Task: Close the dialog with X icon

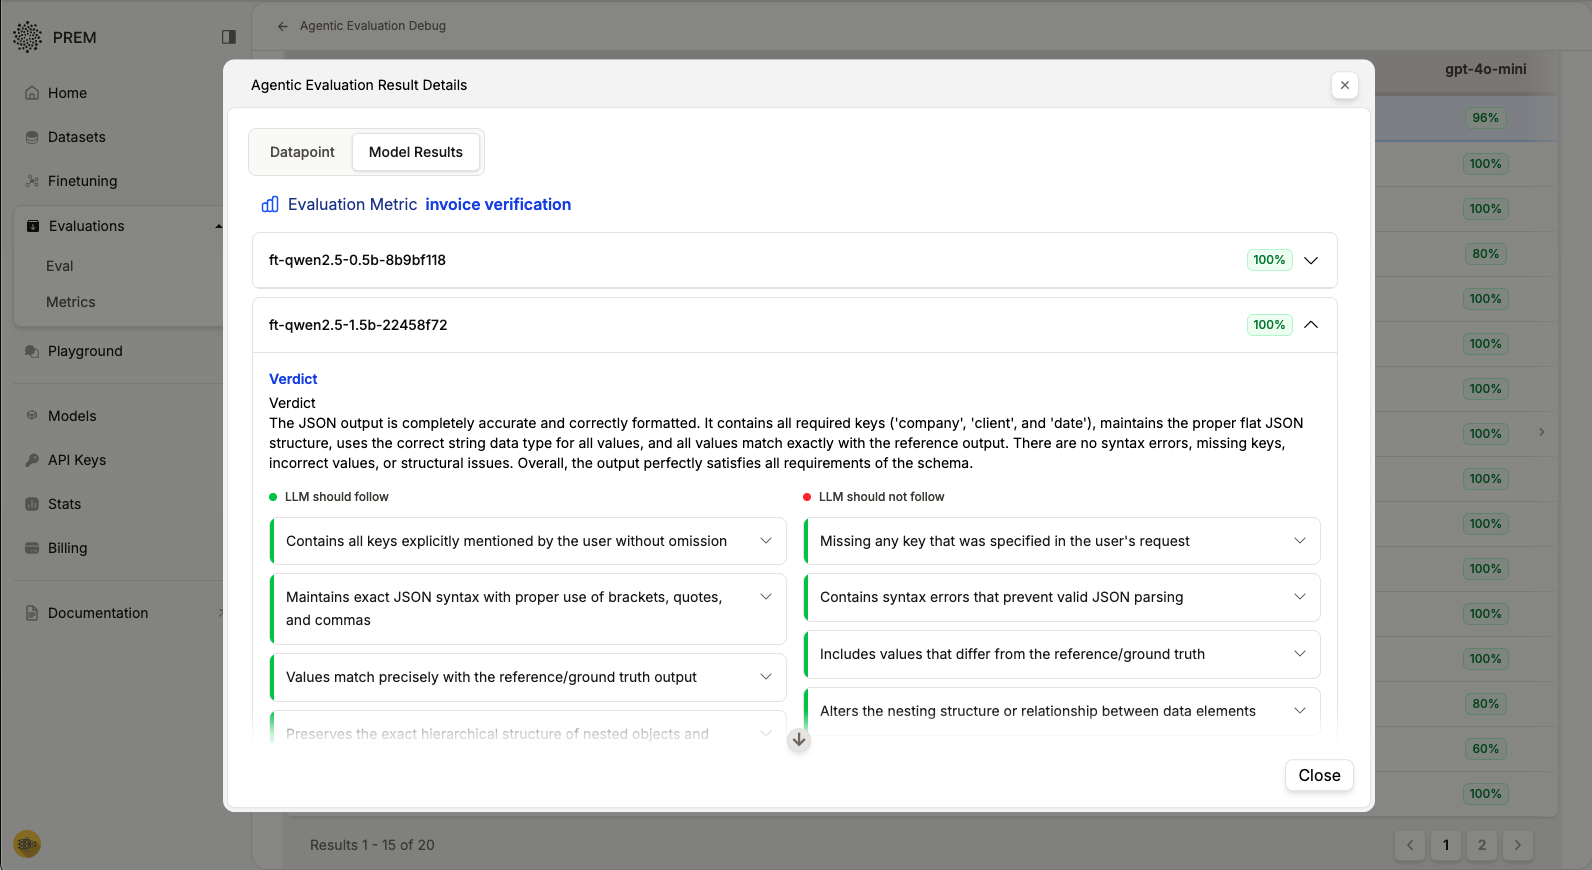Action: coord(1345,85)
